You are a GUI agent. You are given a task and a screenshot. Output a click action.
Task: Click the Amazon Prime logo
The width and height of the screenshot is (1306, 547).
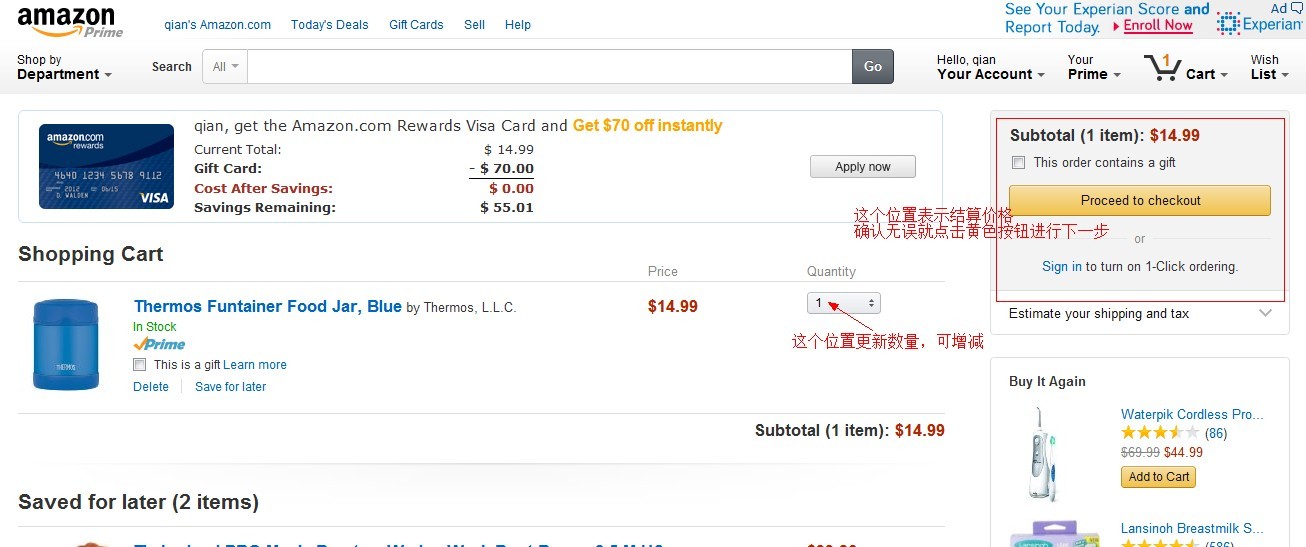pyautogui.click(x=68, y=21)
